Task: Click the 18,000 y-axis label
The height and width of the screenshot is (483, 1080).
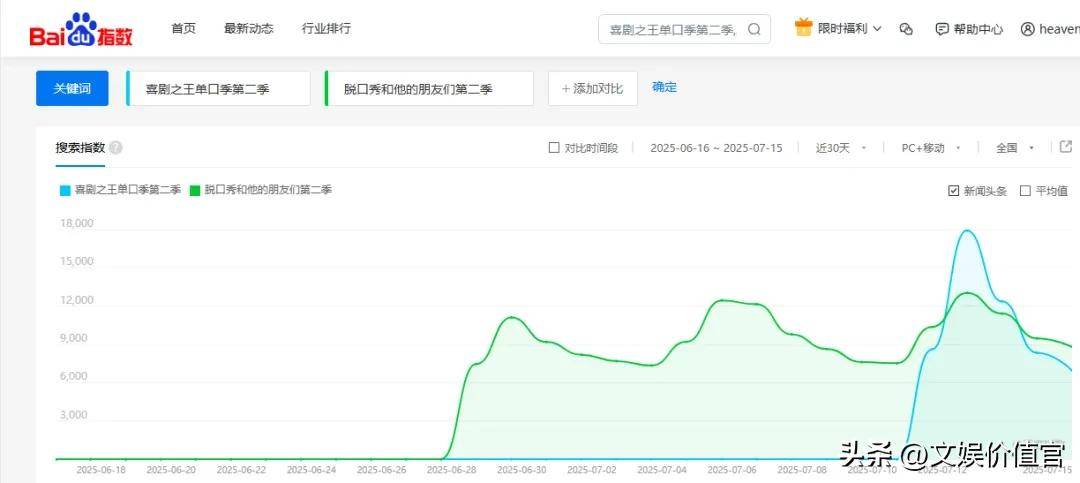Action: pyautogui.click(x=77, y=223)
